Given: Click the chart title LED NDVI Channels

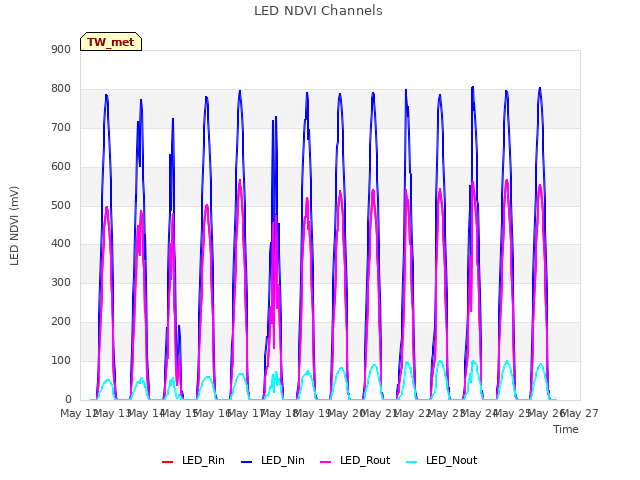Looking at the screenshot, I should click(318, 11).
